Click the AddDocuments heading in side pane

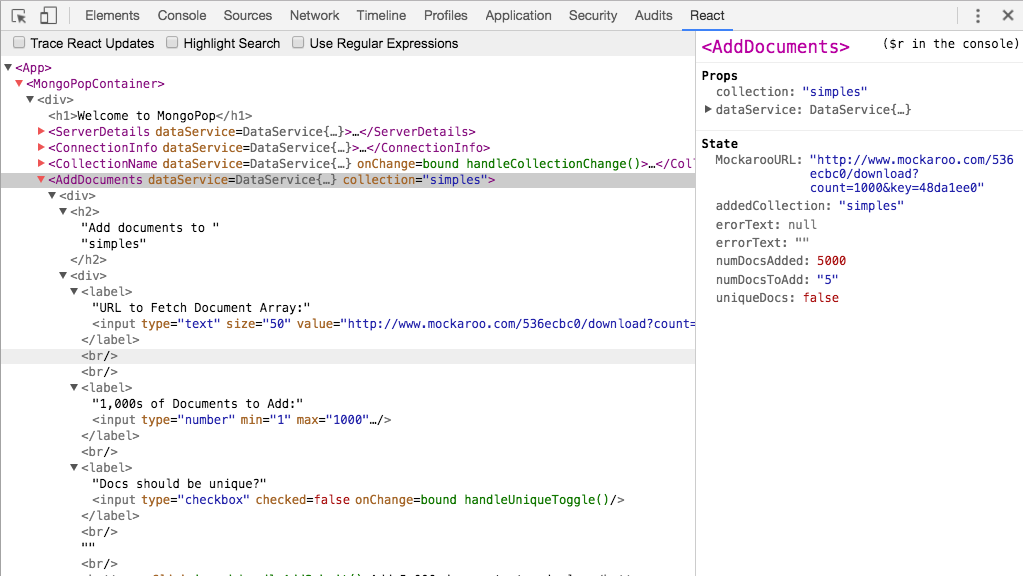pyautogui.click(x=775, y=47)
